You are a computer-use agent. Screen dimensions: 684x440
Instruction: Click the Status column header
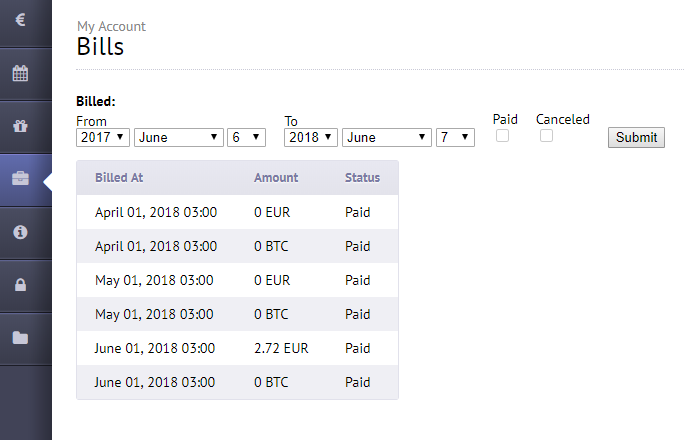point(363,177)
